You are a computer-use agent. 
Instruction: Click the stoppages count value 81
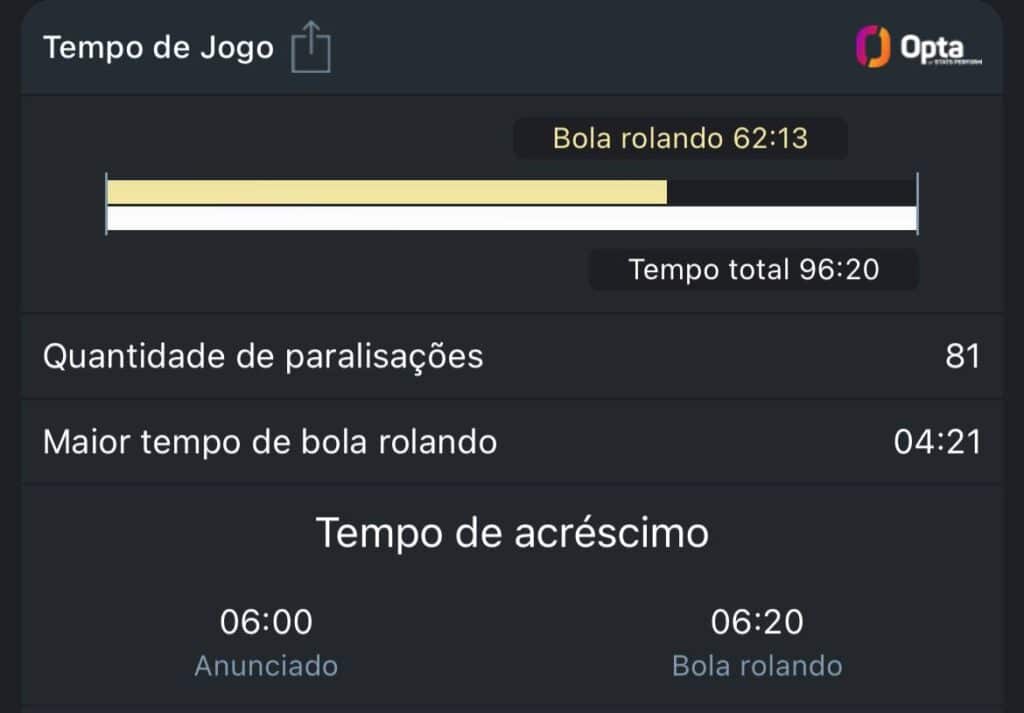tap(962, 356)
